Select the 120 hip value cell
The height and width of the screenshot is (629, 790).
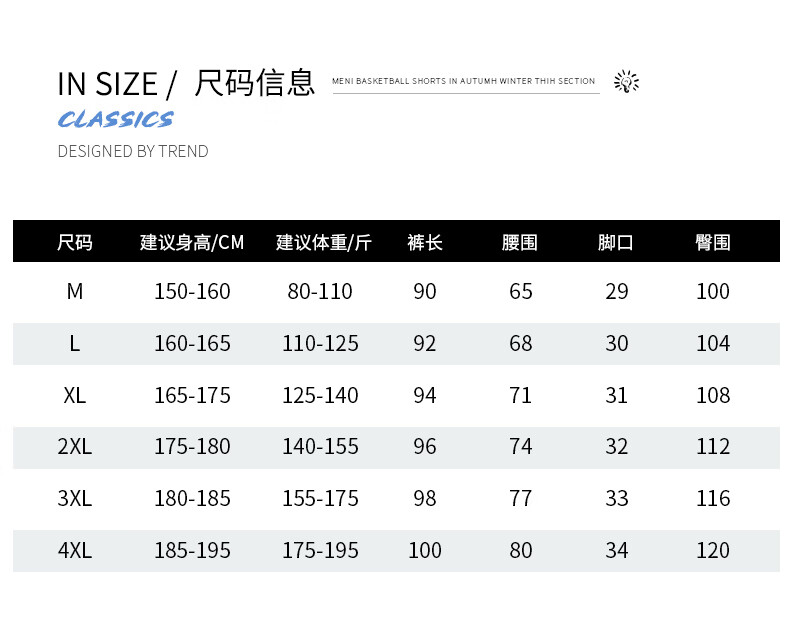pyautogui.click(x=712, y=550)
